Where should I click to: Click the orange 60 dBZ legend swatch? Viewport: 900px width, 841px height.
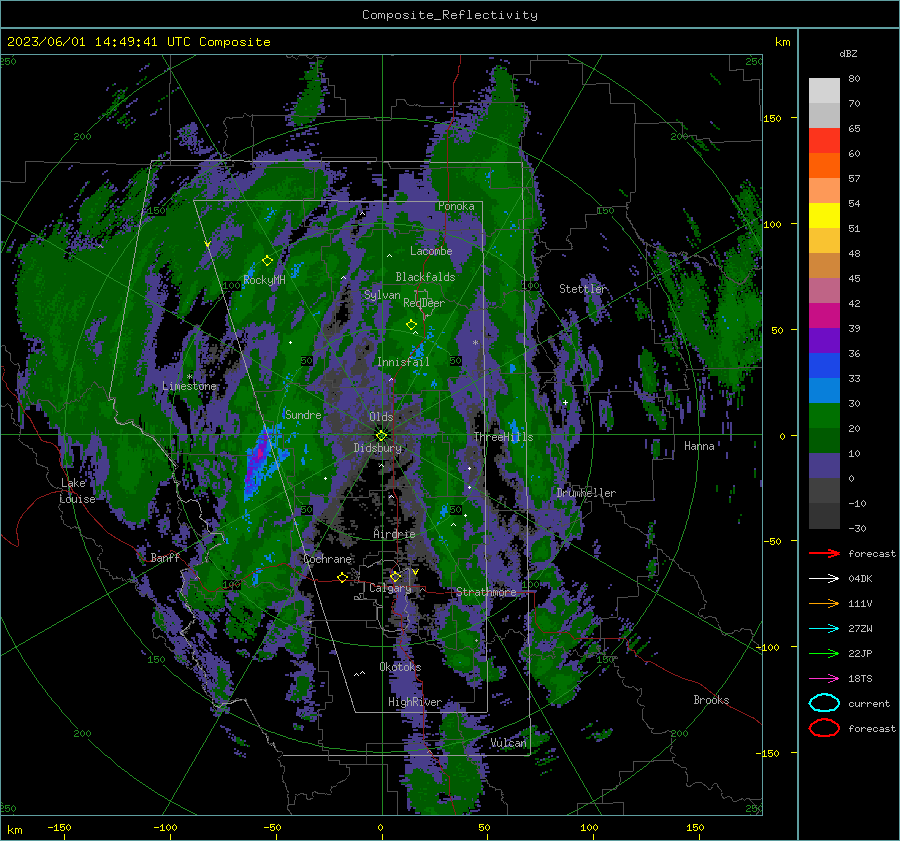[x=824, y=166]
